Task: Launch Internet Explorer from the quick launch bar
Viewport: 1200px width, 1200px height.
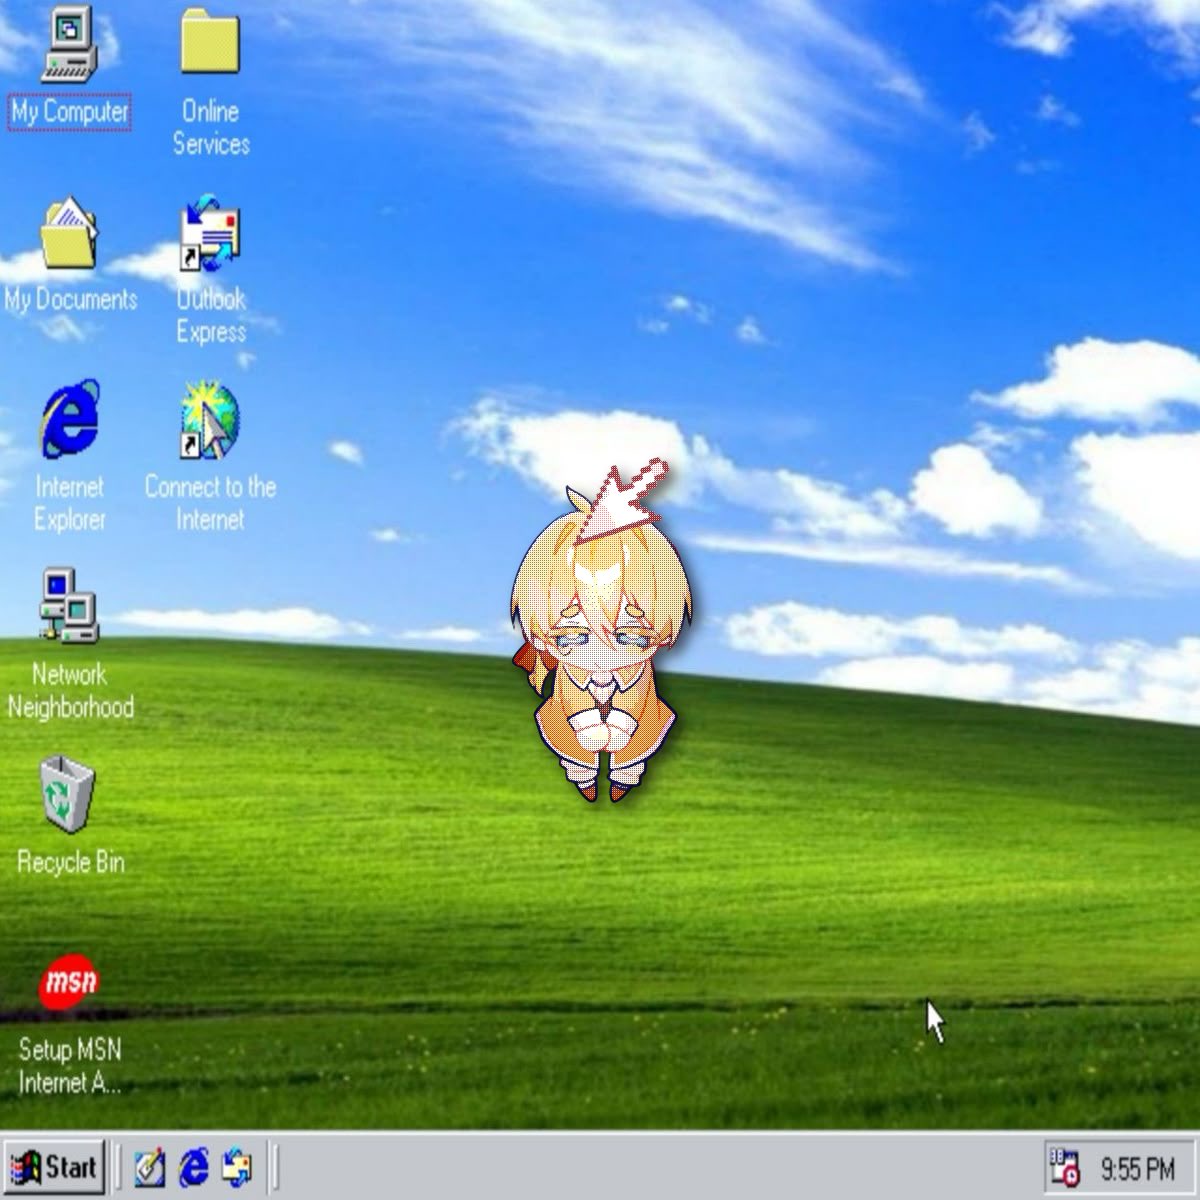Action: click(x=194, y=1167)
